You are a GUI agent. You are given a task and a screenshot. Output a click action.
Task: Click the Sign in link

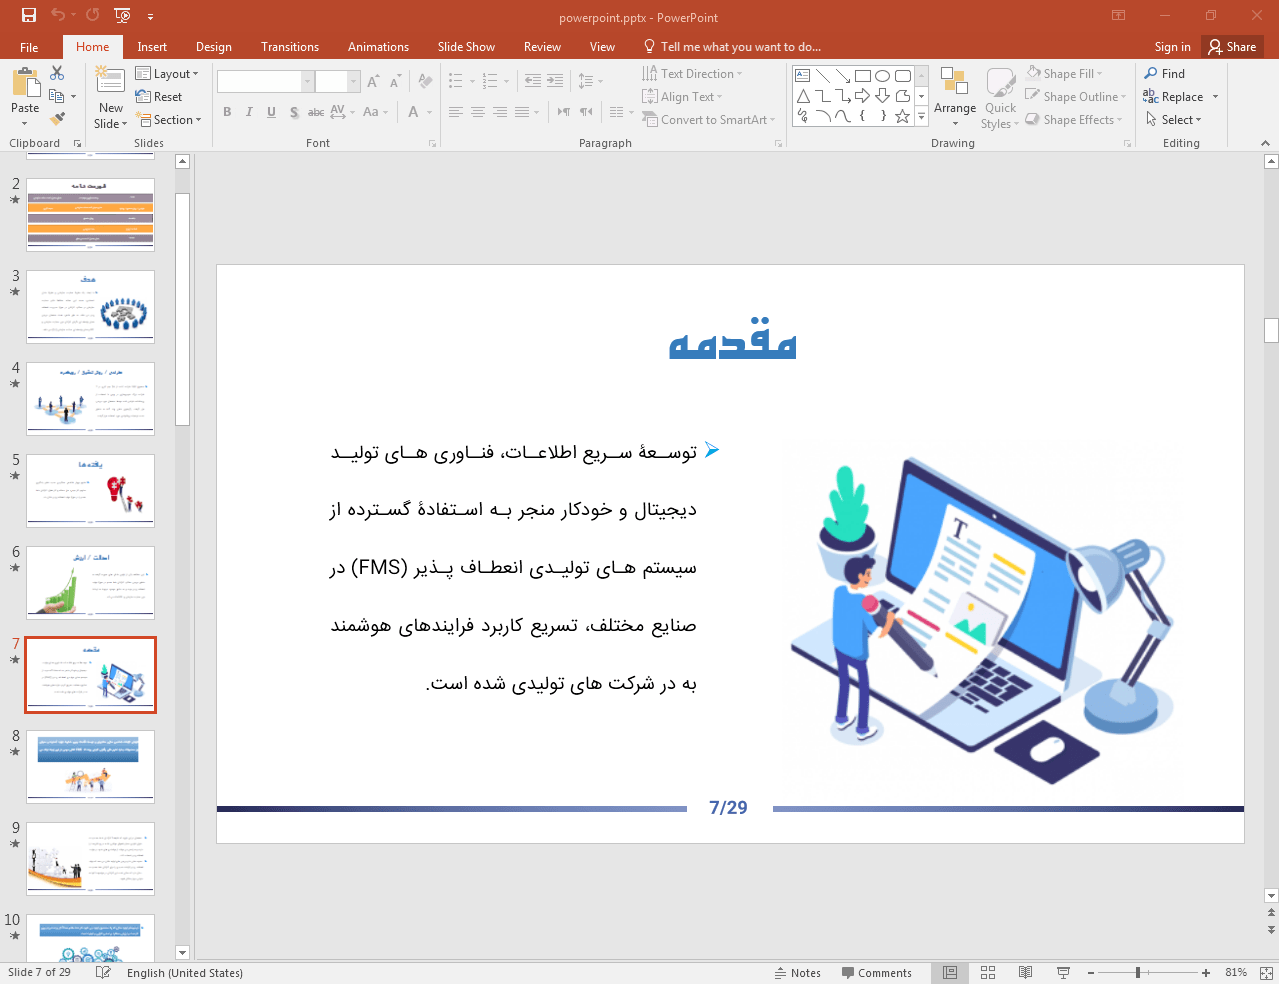point(1172,47)
